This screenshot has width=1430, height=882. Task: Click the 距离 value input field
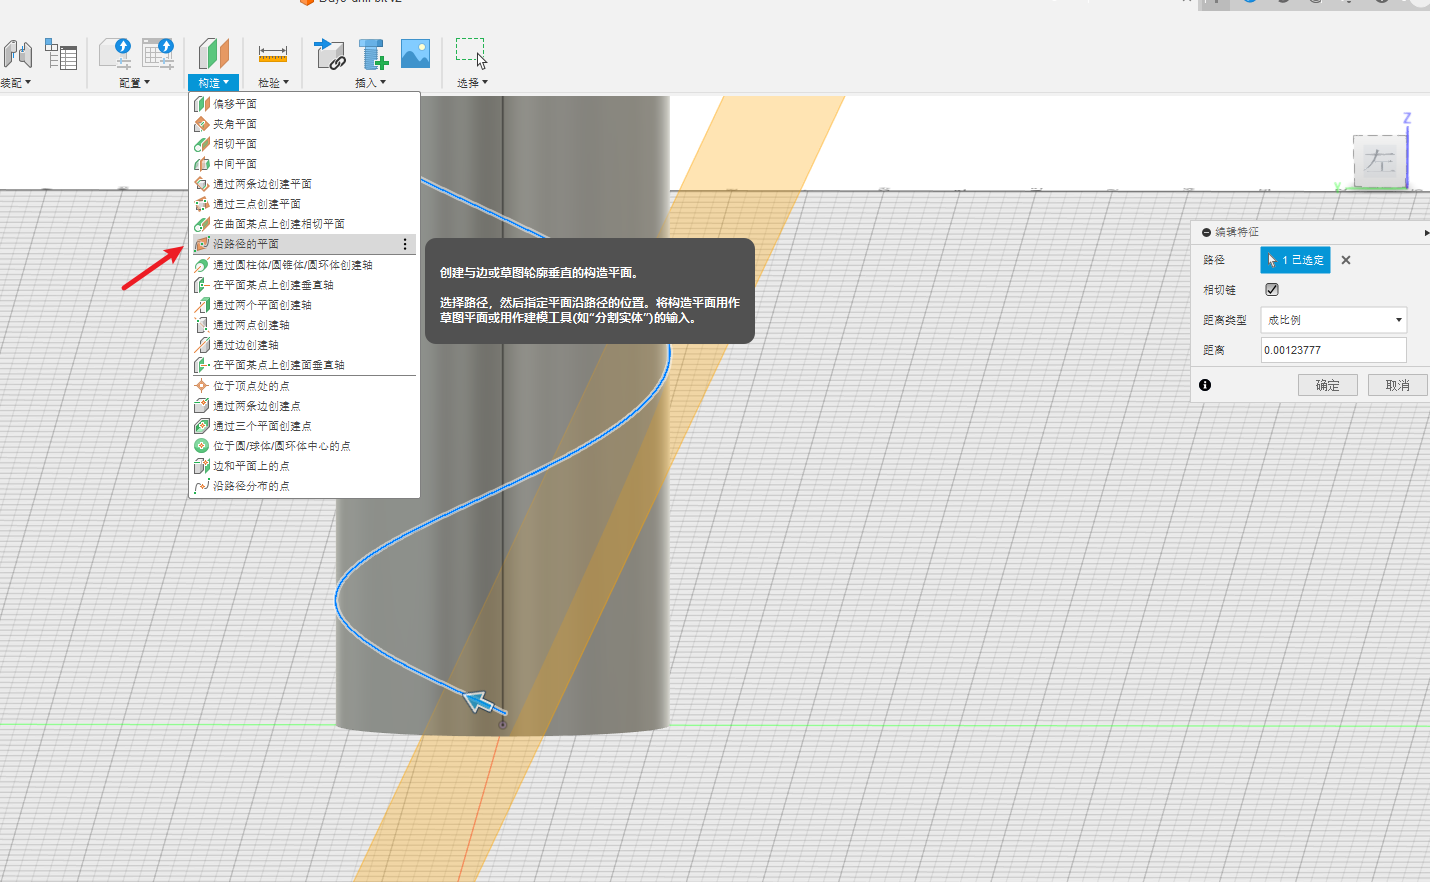point(1333,350)
